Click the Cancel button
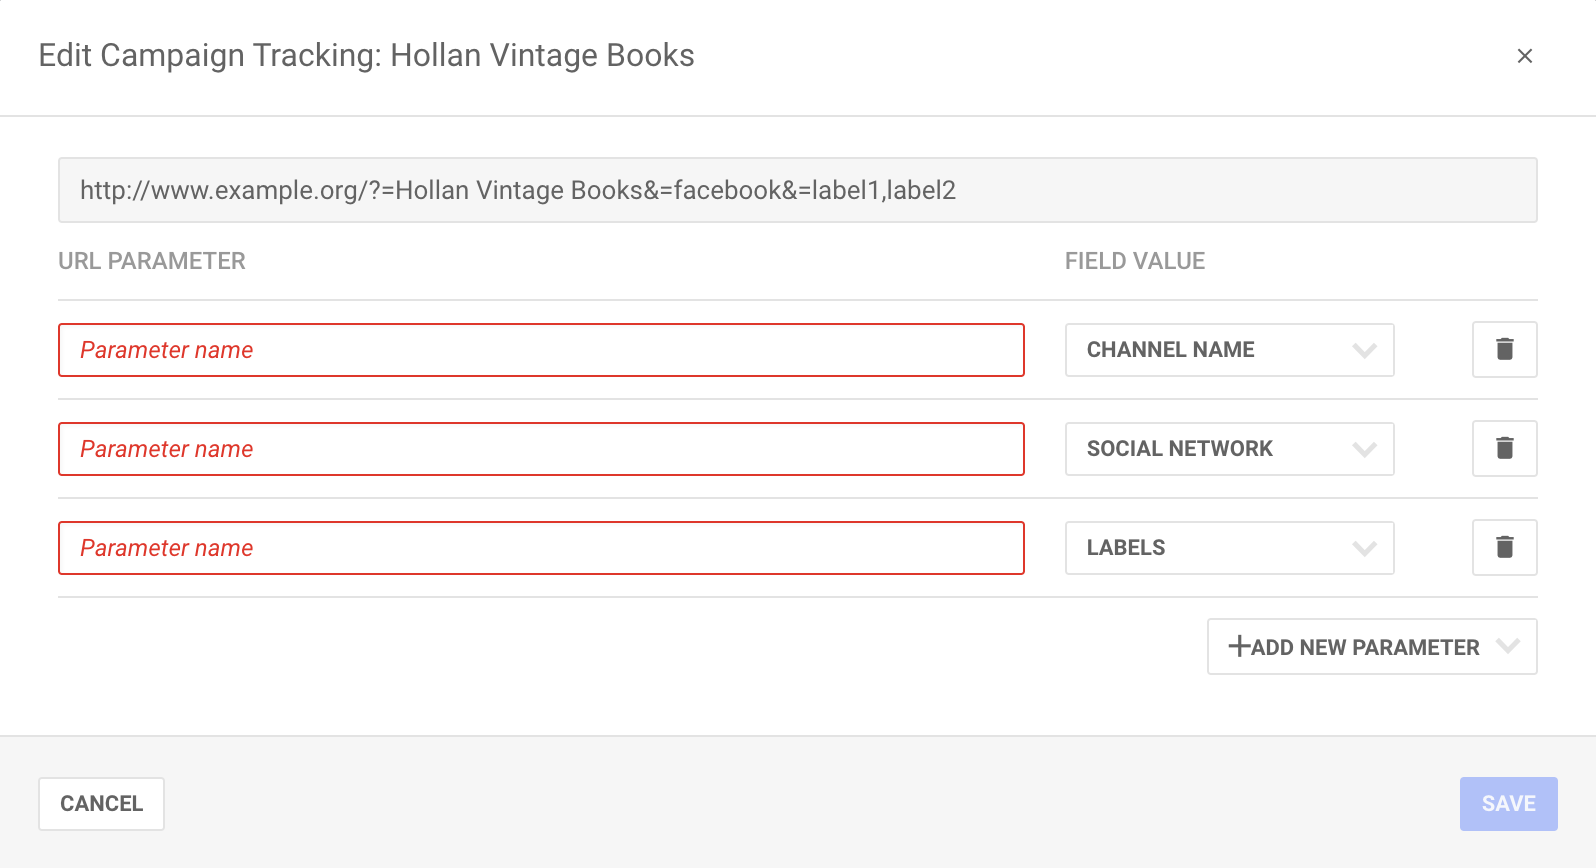The height and width of the screenshot is (868, 1596). [x=101, y=804]
